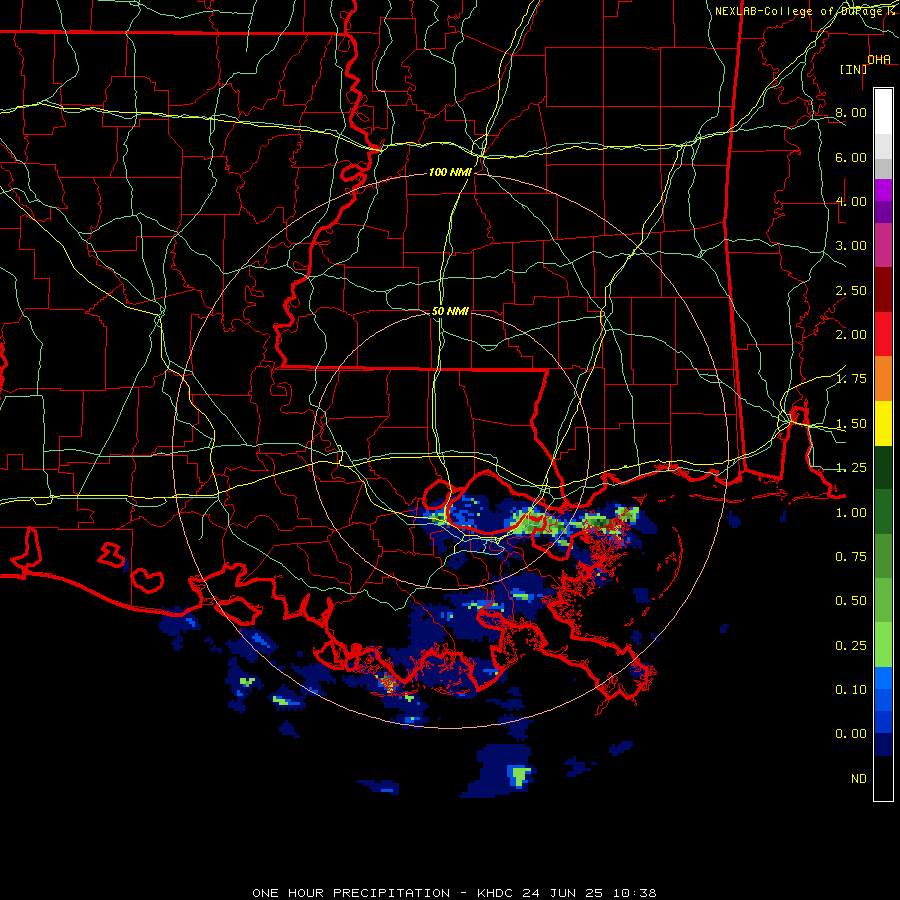Click the 'OHA' product label
This screenshot has height=900, width=900.
879,60
